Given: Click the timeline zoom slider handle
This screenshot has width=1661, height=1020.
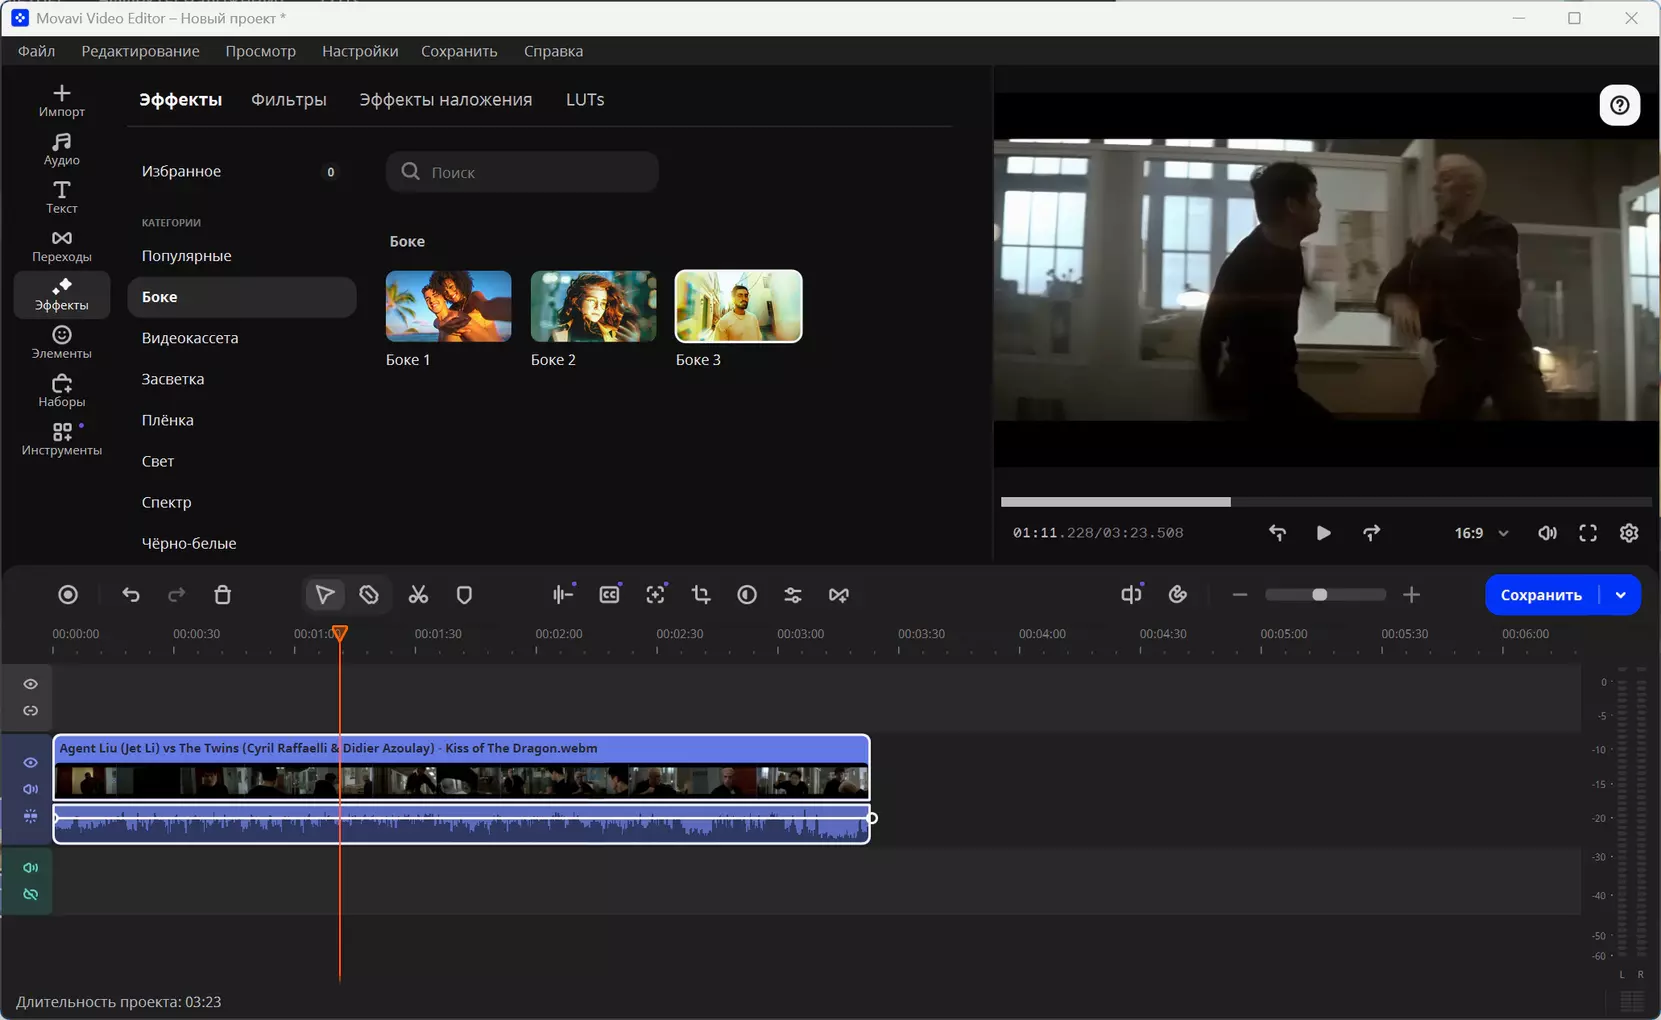Looking at the screenshot, I should coord(1320,595).
